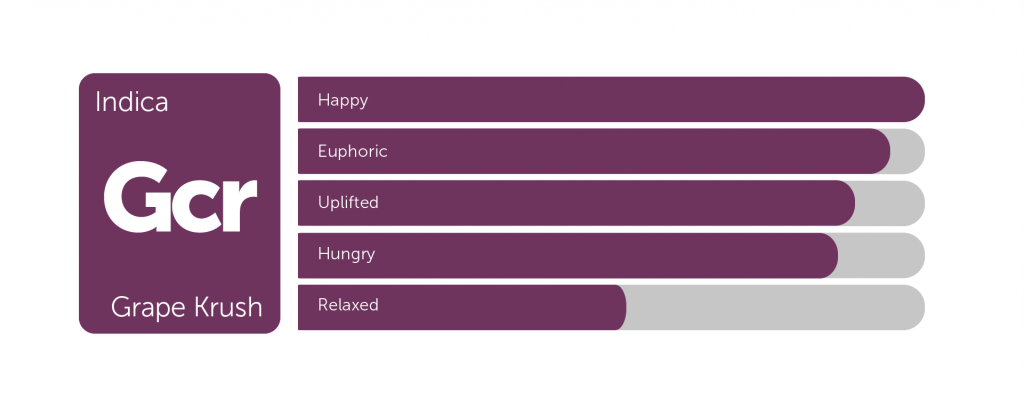Click the Euphoric bar label
1024x407 pixels.
(353, 152)
